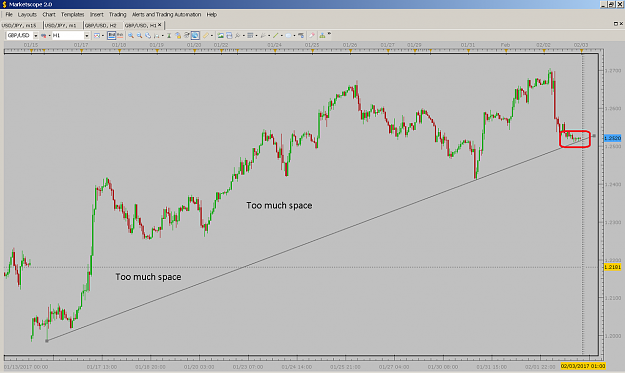
Task: Toggle the Ask price button
Action: click(120, 35)
